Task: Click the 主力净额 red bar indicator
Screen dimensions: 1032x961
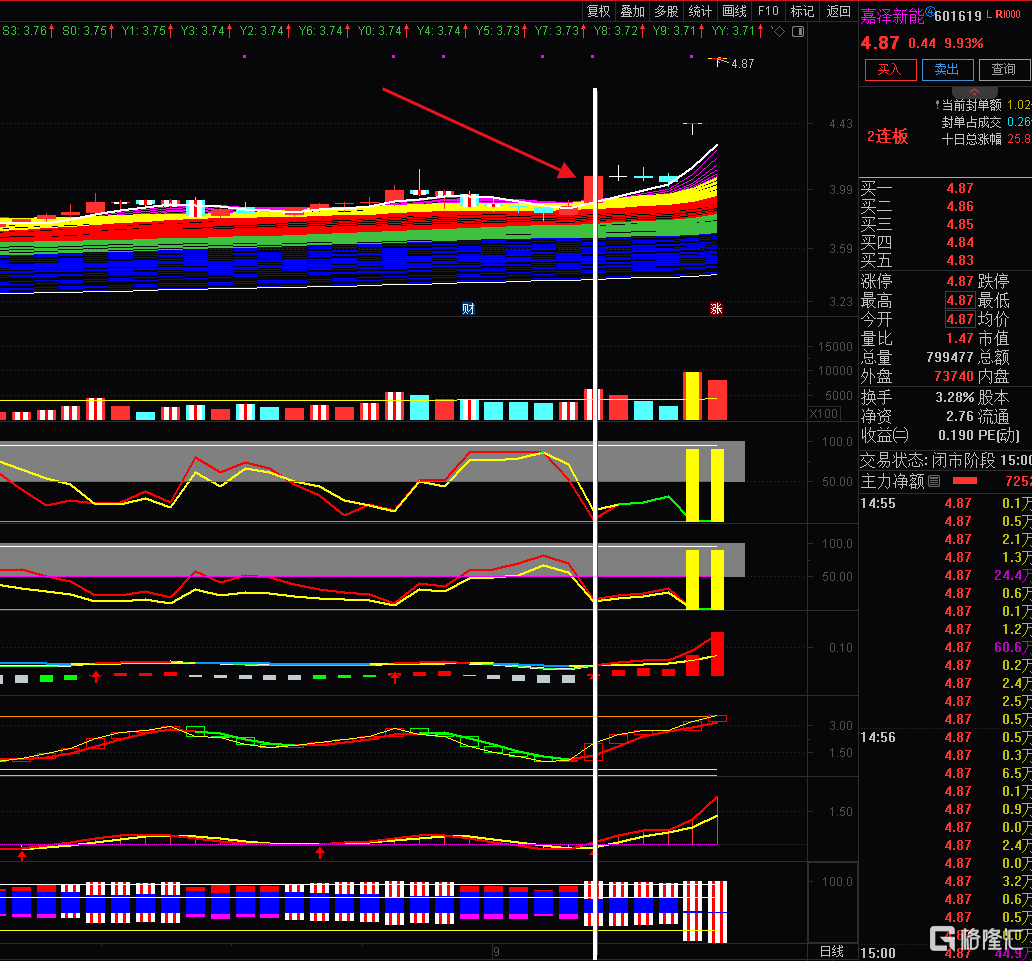Action: coord(965,481)
